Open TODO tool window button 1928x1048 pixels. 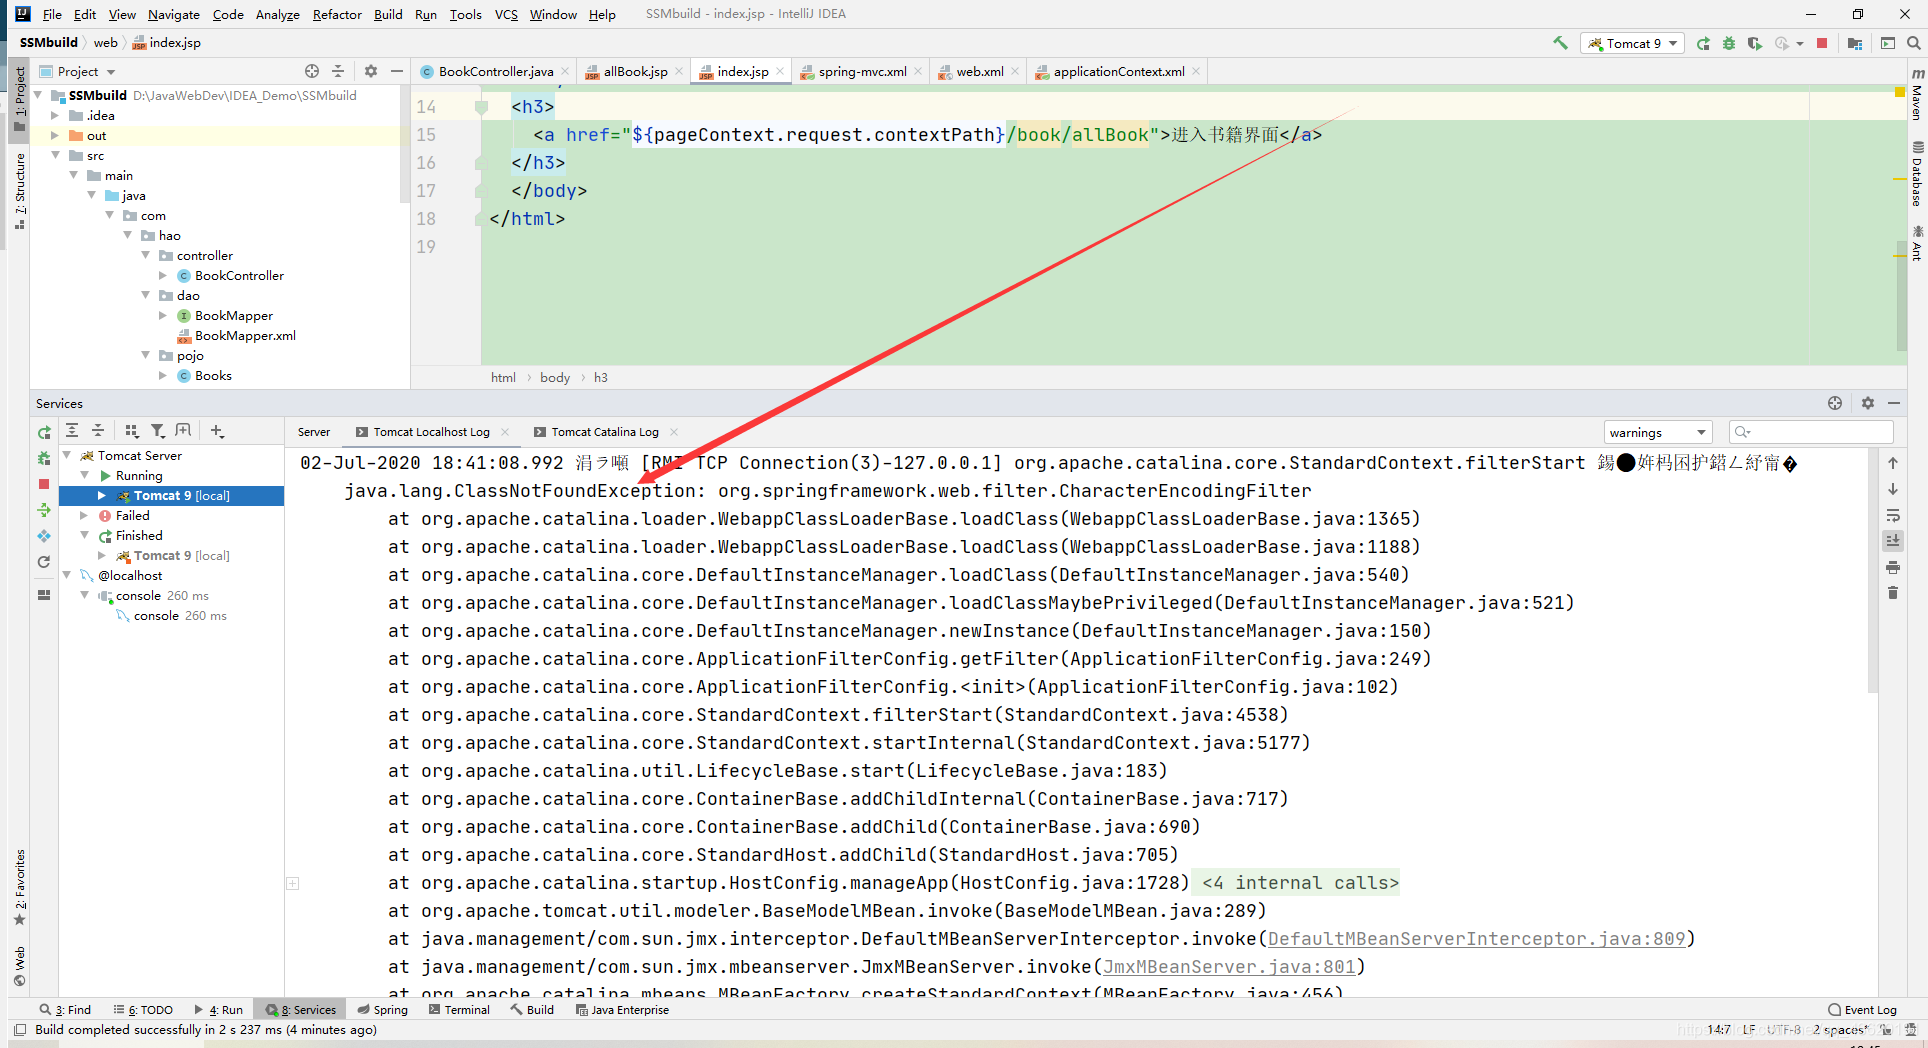pyautogui.click(x=143, y=1010)
